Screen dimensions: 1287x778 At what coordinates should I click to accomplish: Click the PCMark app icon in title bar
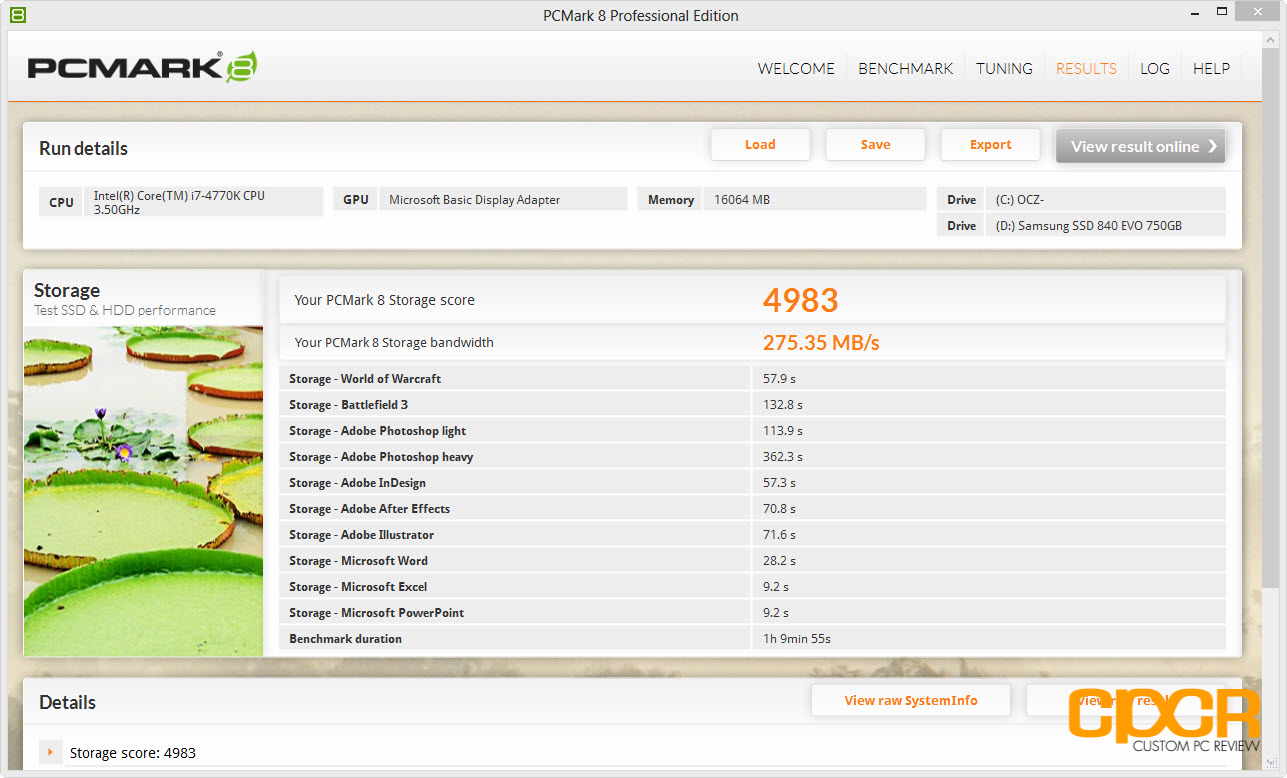click(x=19, y=15)
